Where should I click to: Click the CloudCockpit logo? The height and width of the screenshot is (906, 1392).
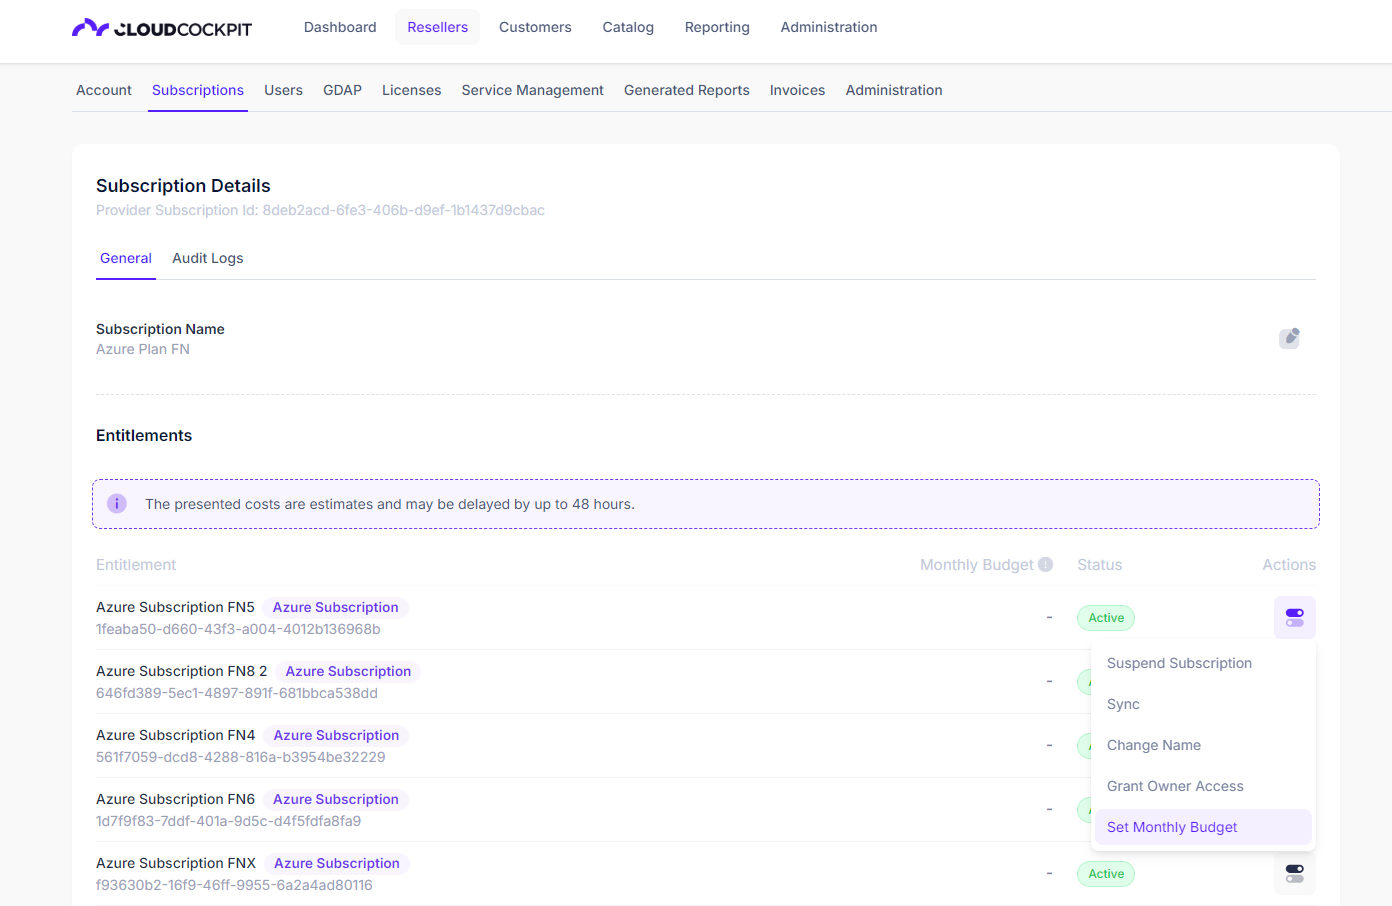[x=162, y=28]
